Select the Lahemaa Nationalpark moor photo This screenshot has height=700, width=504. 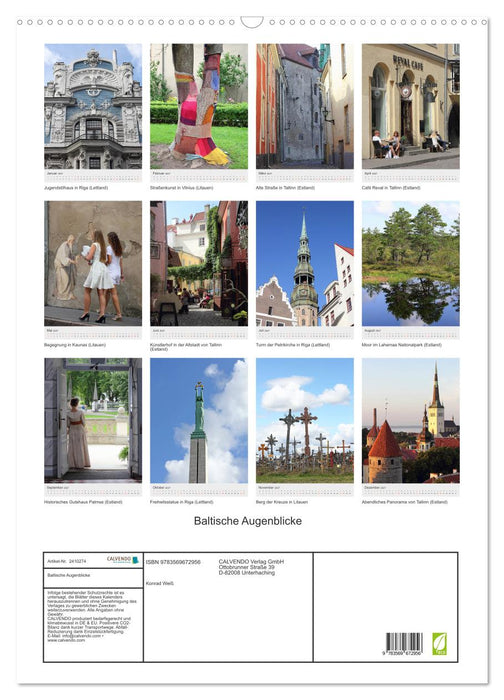[x=410, y=263]
